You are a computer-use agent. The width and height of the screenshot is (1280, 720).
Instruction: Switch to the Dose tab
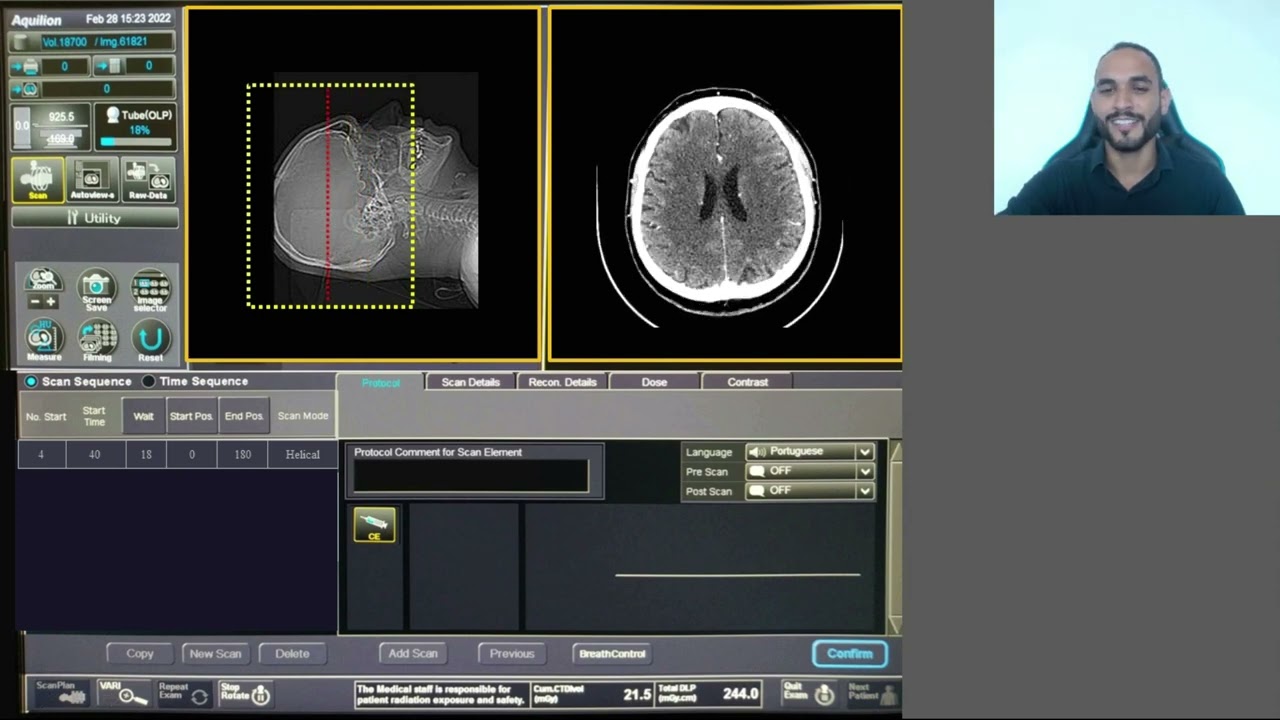pyautogui.click(x=654, y=382)
